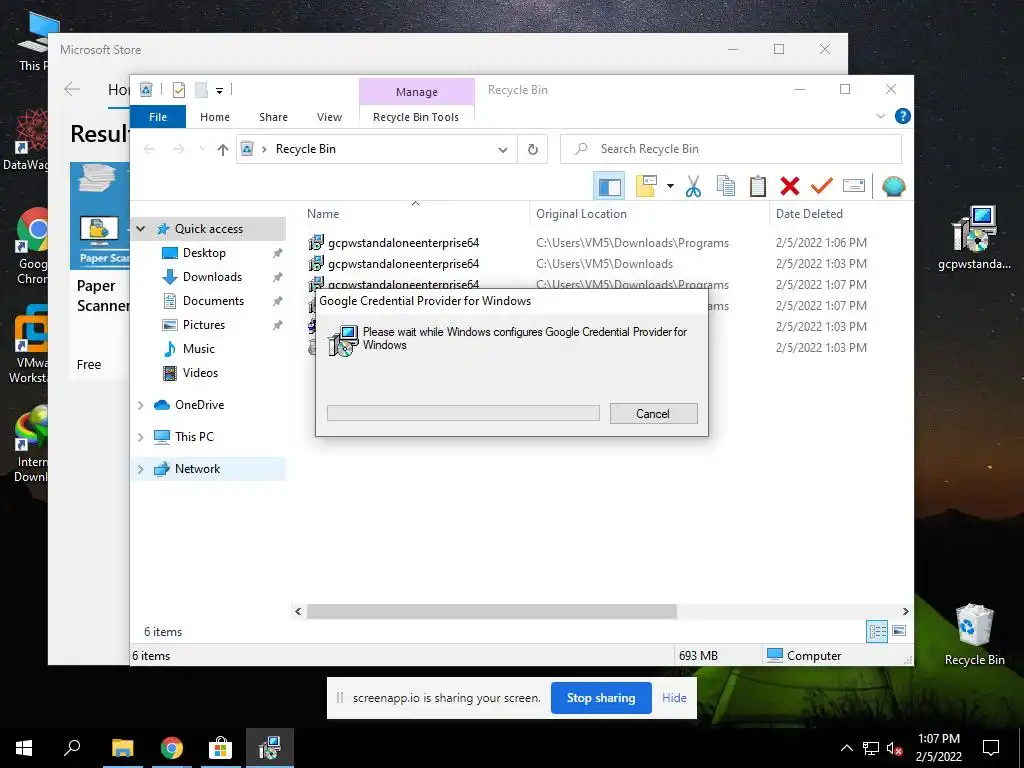Image resolution: width=1024 pixels, height=768 pixels.
Task: Click the Refresh button in address bar
Action: point(533,150)
